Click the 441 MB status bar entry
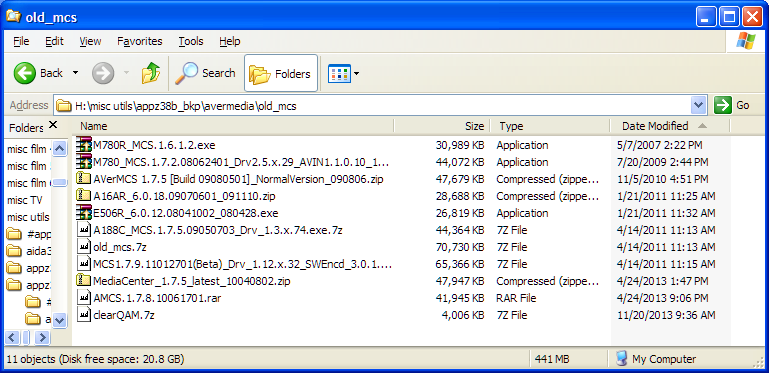This screenshot has width=769, height=373. click(x=552, y=359)
